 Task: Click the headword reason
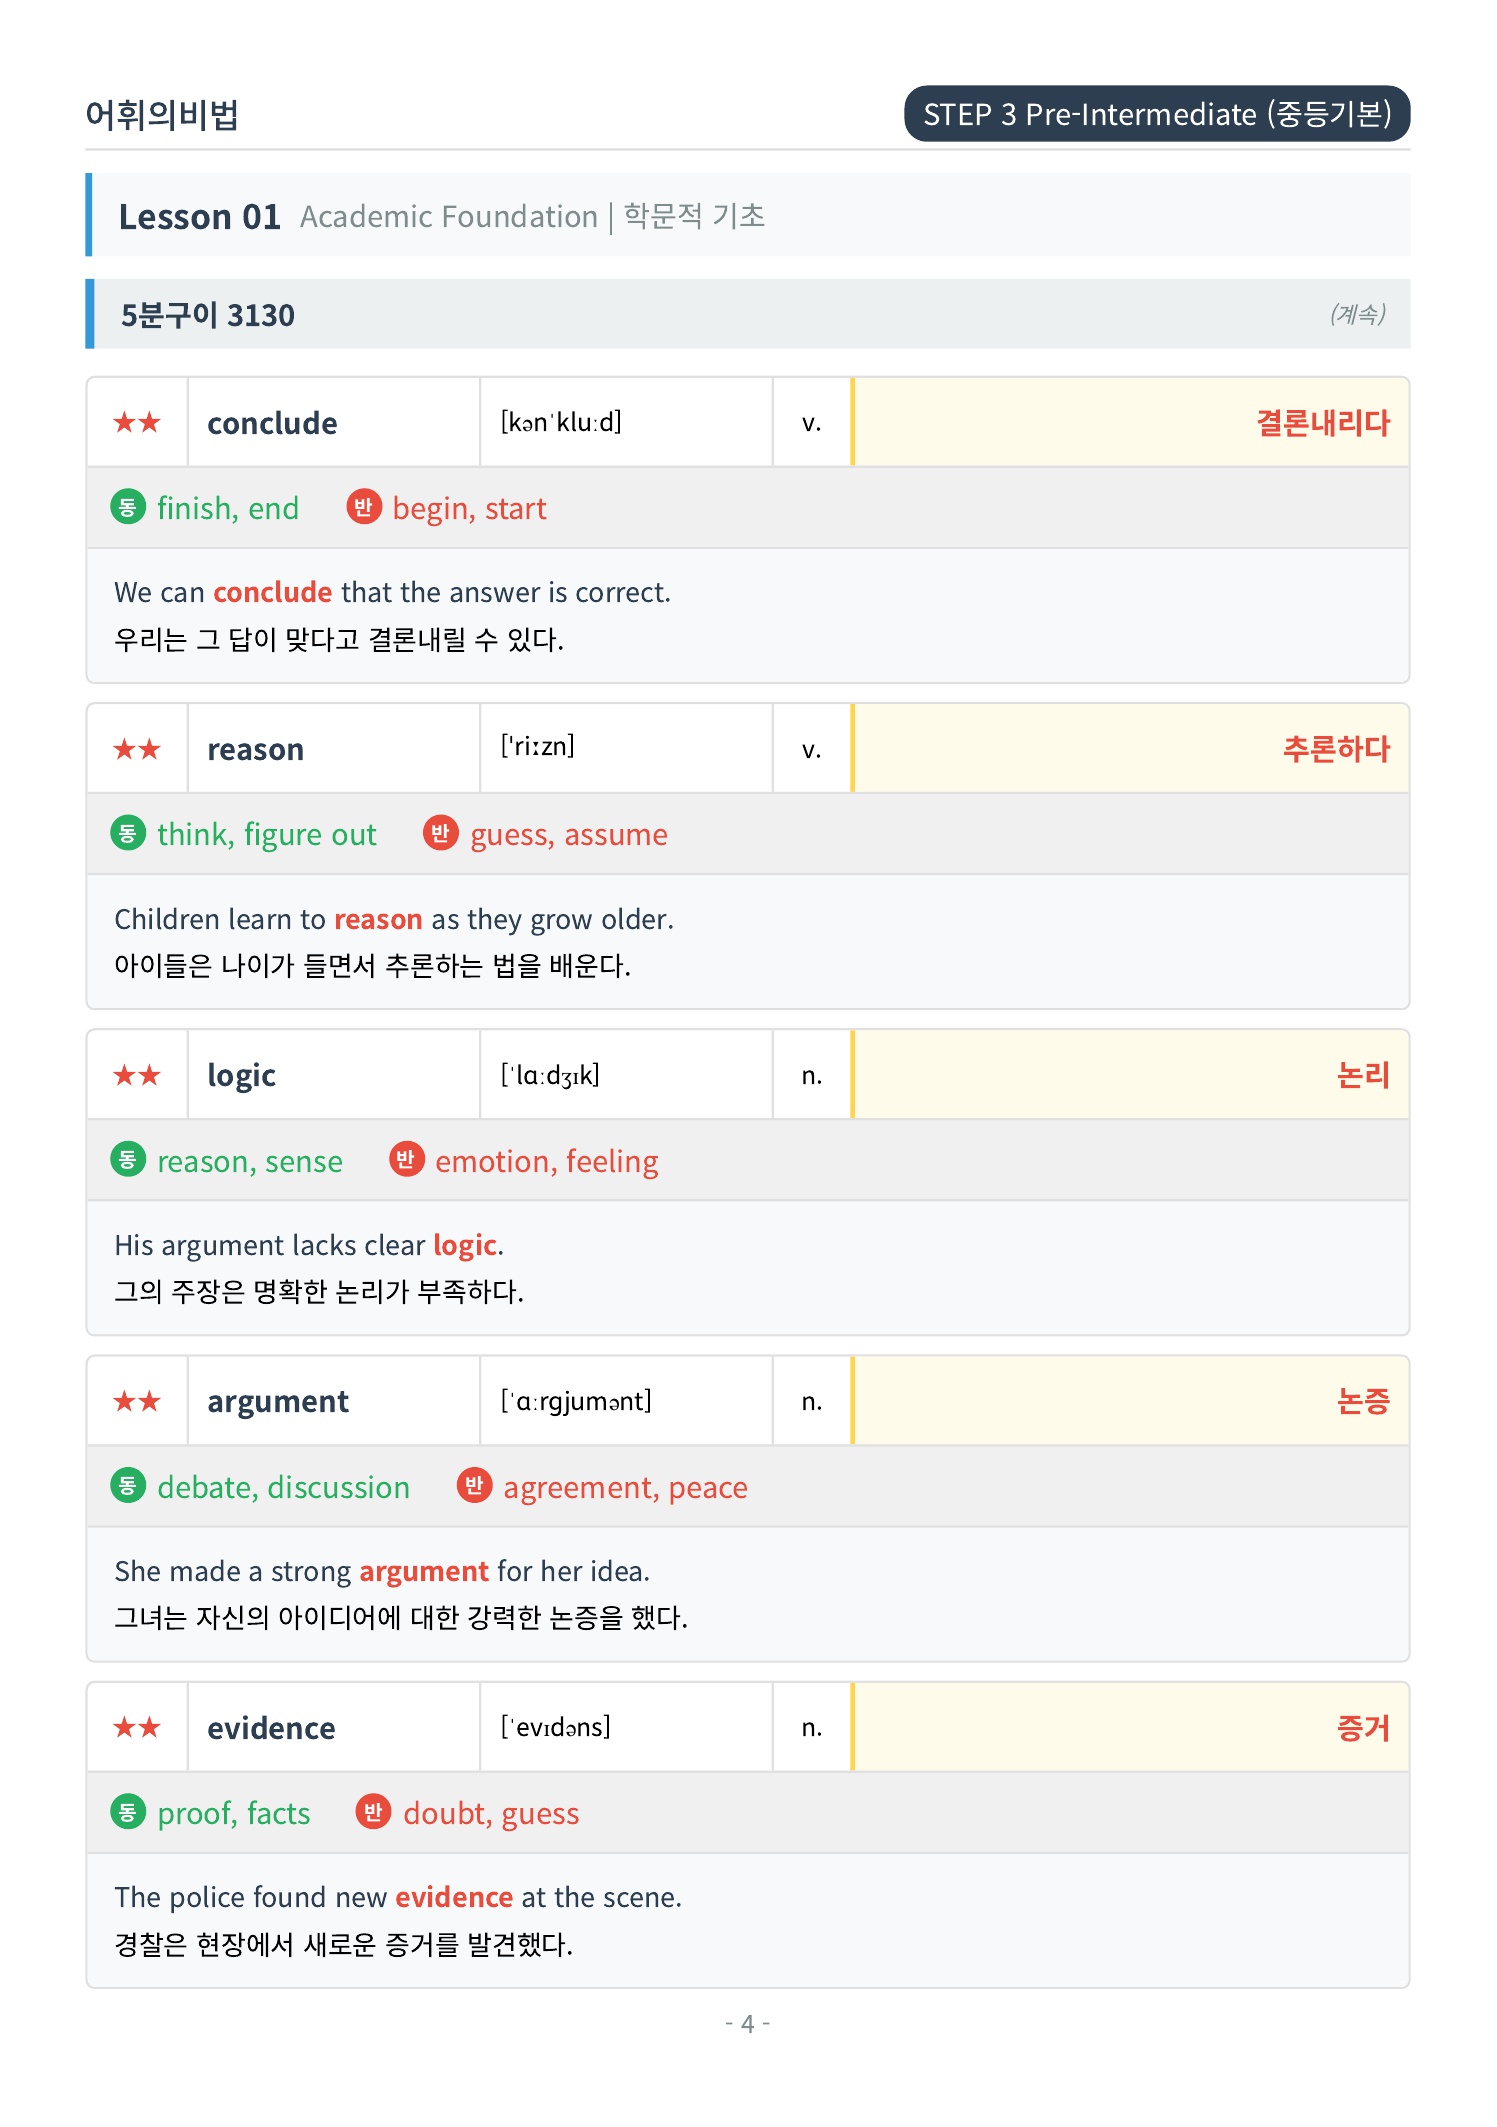coord(255,749)
